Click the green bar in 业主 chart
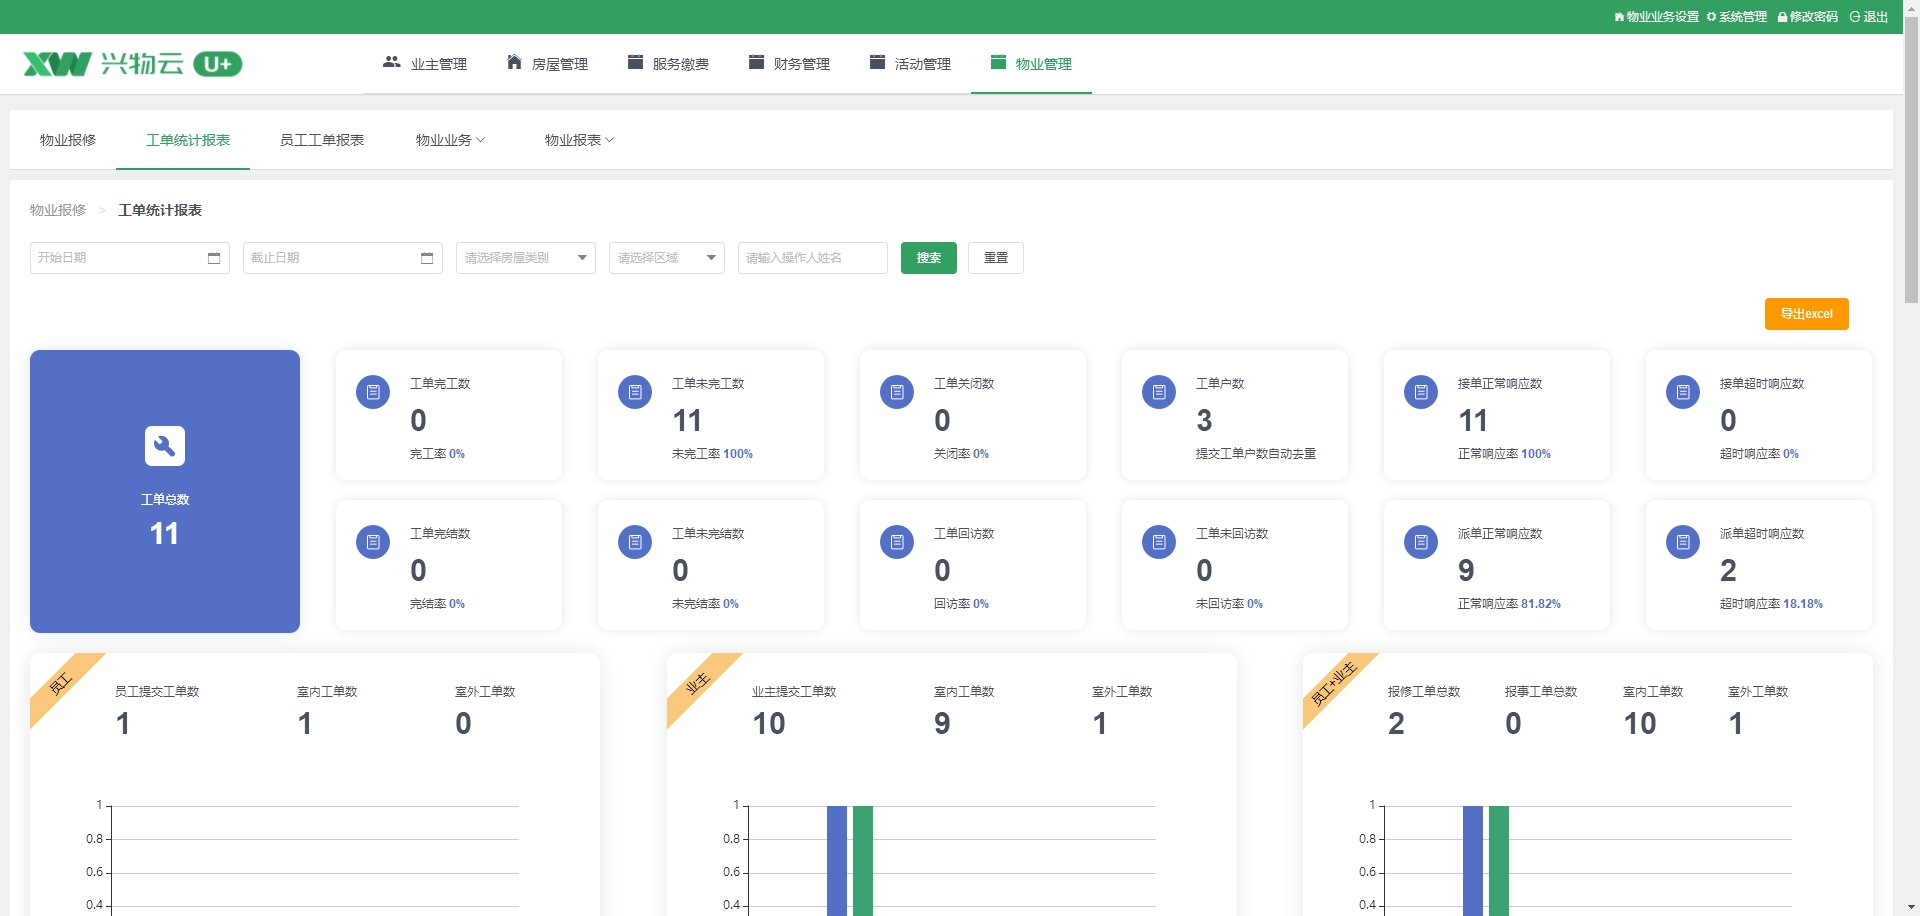1920x916 pixels. (x=863, y=861)
